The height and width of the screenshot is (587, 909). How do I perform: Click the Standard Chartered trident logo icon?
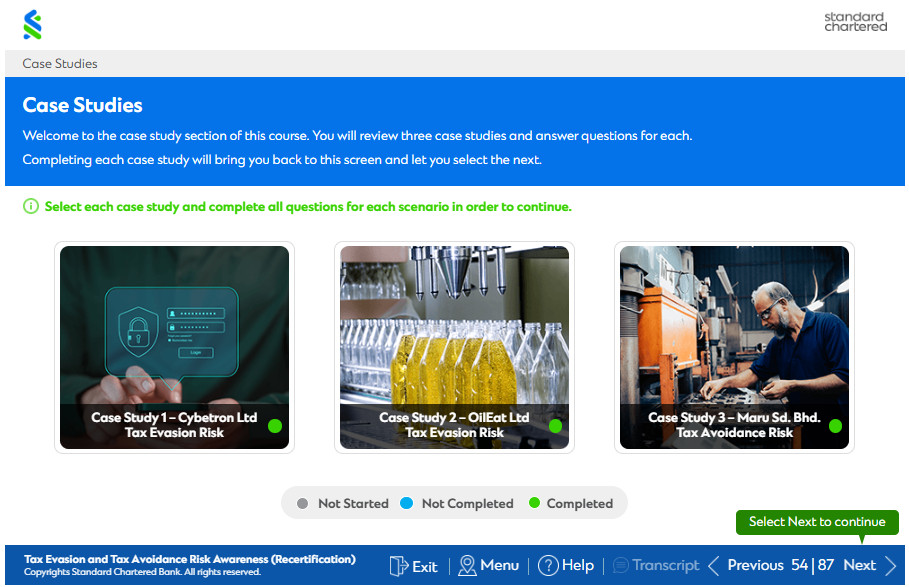pos(32,25)
